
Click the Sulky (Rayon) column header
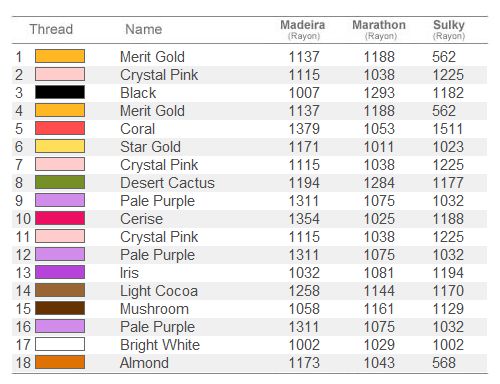click(449, 29)
